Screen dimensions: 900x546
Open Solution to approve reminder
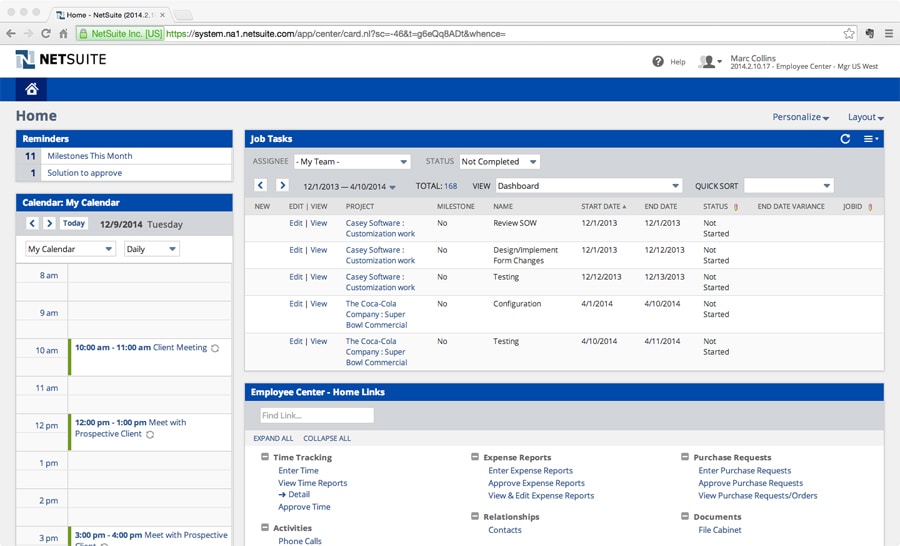pyautogui.click(x=84, y=173)
